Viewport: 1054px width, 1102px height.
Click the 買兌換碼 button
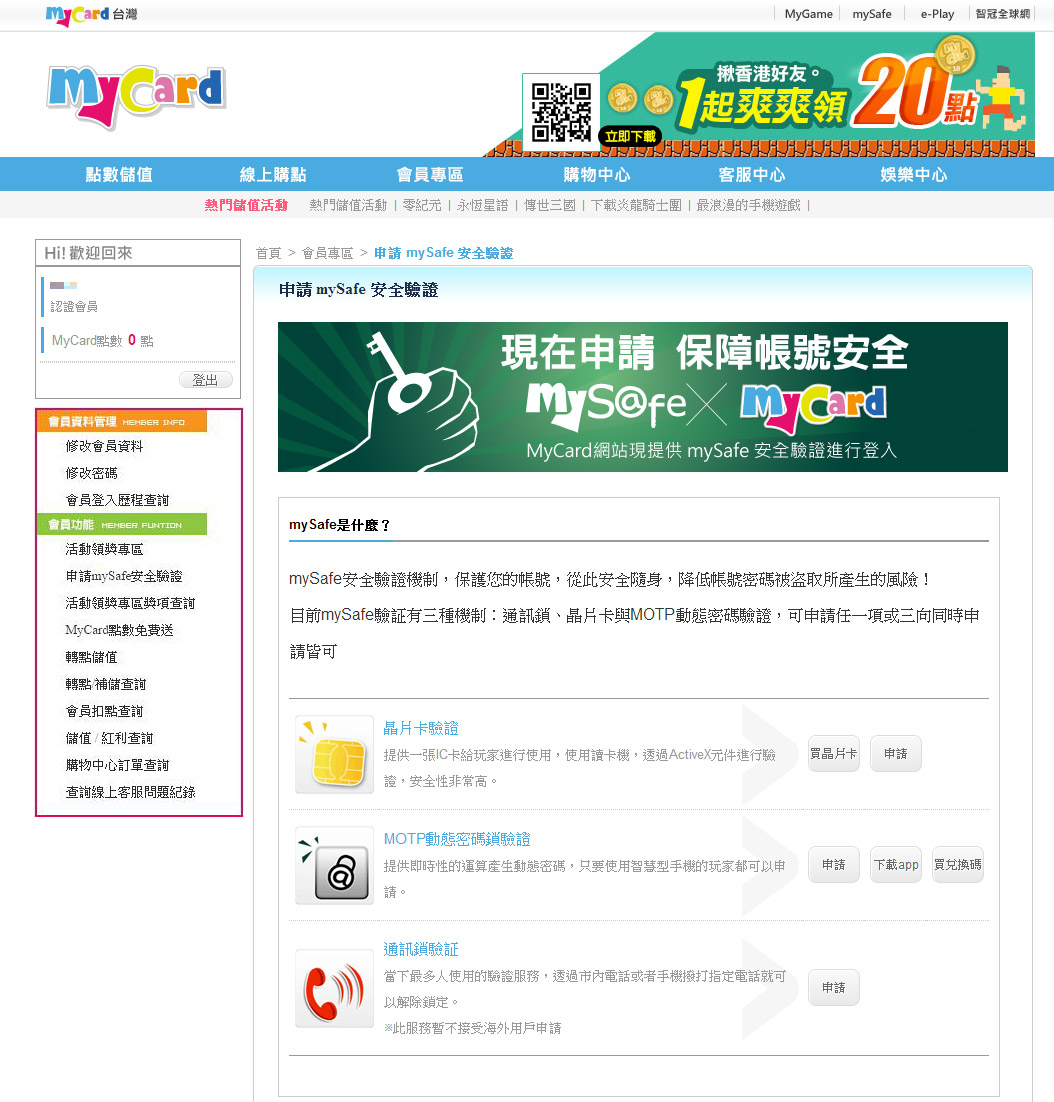click(x=957, y=865)
